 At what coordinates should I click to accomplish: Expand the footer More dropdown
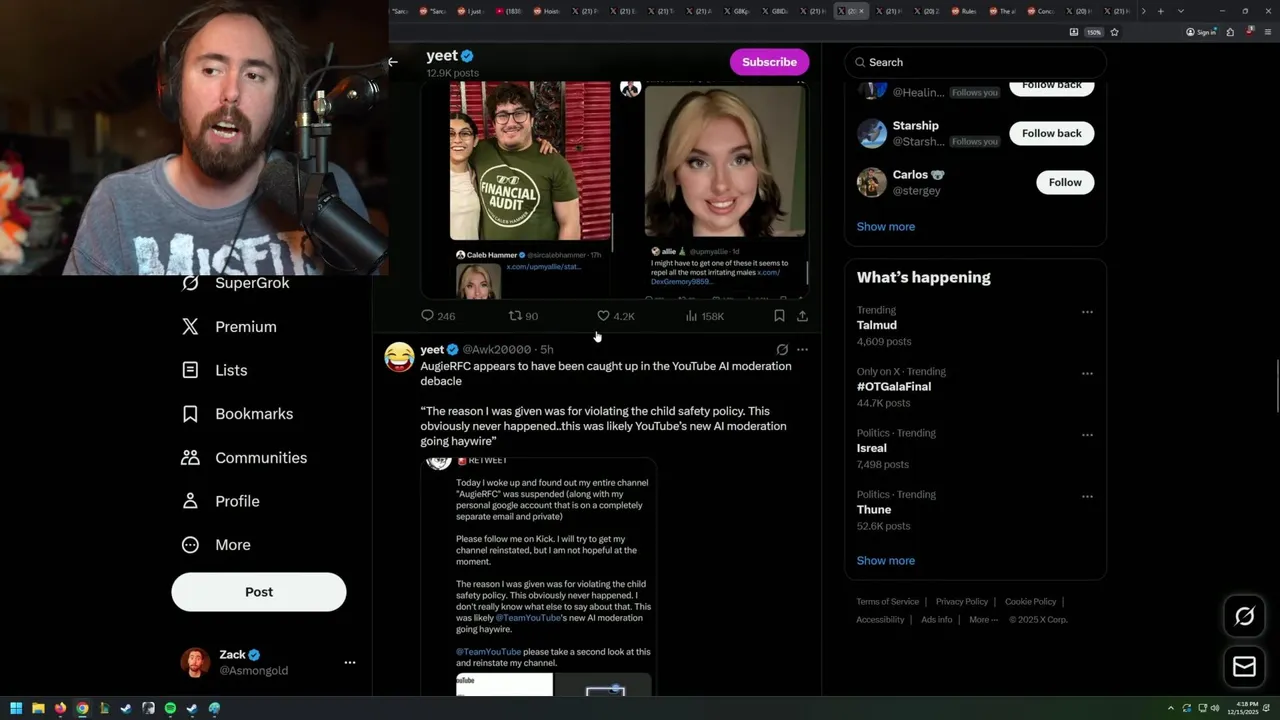984,620
